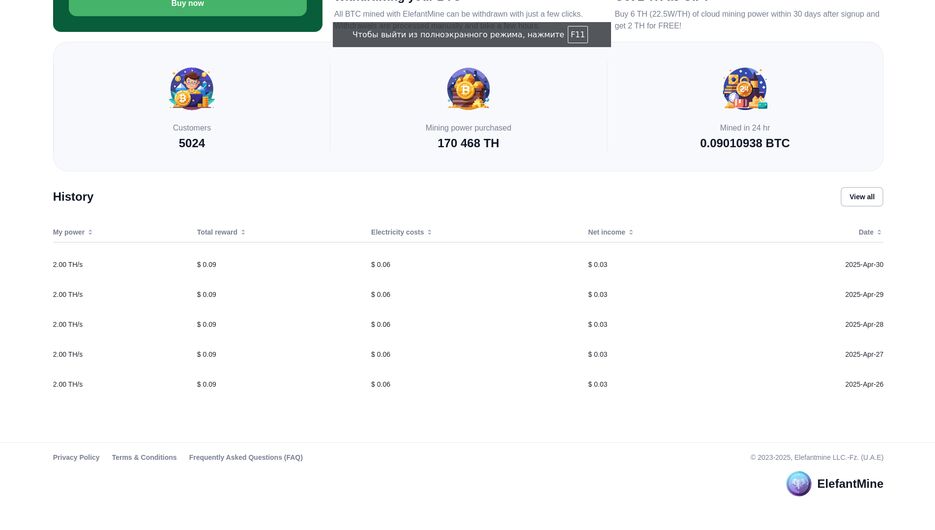
Task: Click $ 0.06 electricity cost in 2025-Apr-28 row
Action: click(x=380, y=324)
